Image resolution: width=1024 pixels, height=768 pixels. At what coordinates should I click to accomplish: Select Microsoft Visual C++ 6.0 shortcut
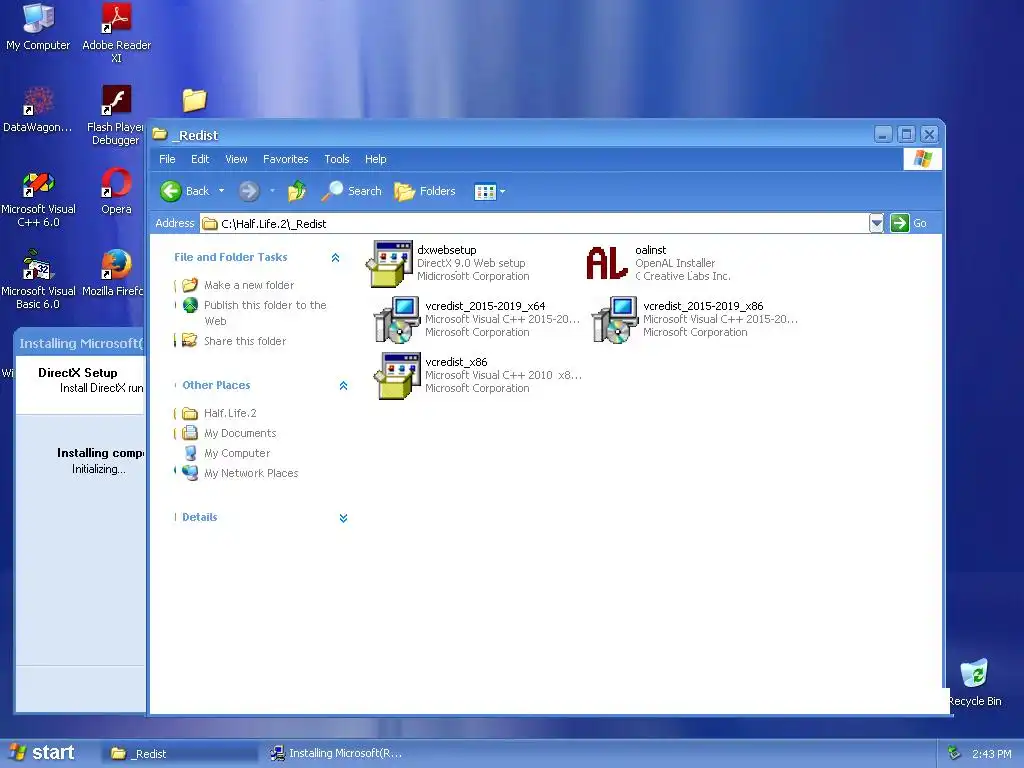pos(38,199)
